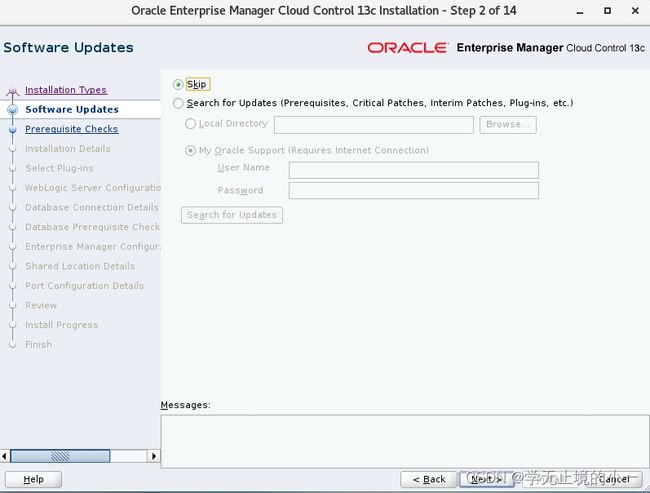Image resolution: width=650 pixels, height=493 pixels.
Task: Cancel the installation with Cancel button
Action: [x=614, y=479]
